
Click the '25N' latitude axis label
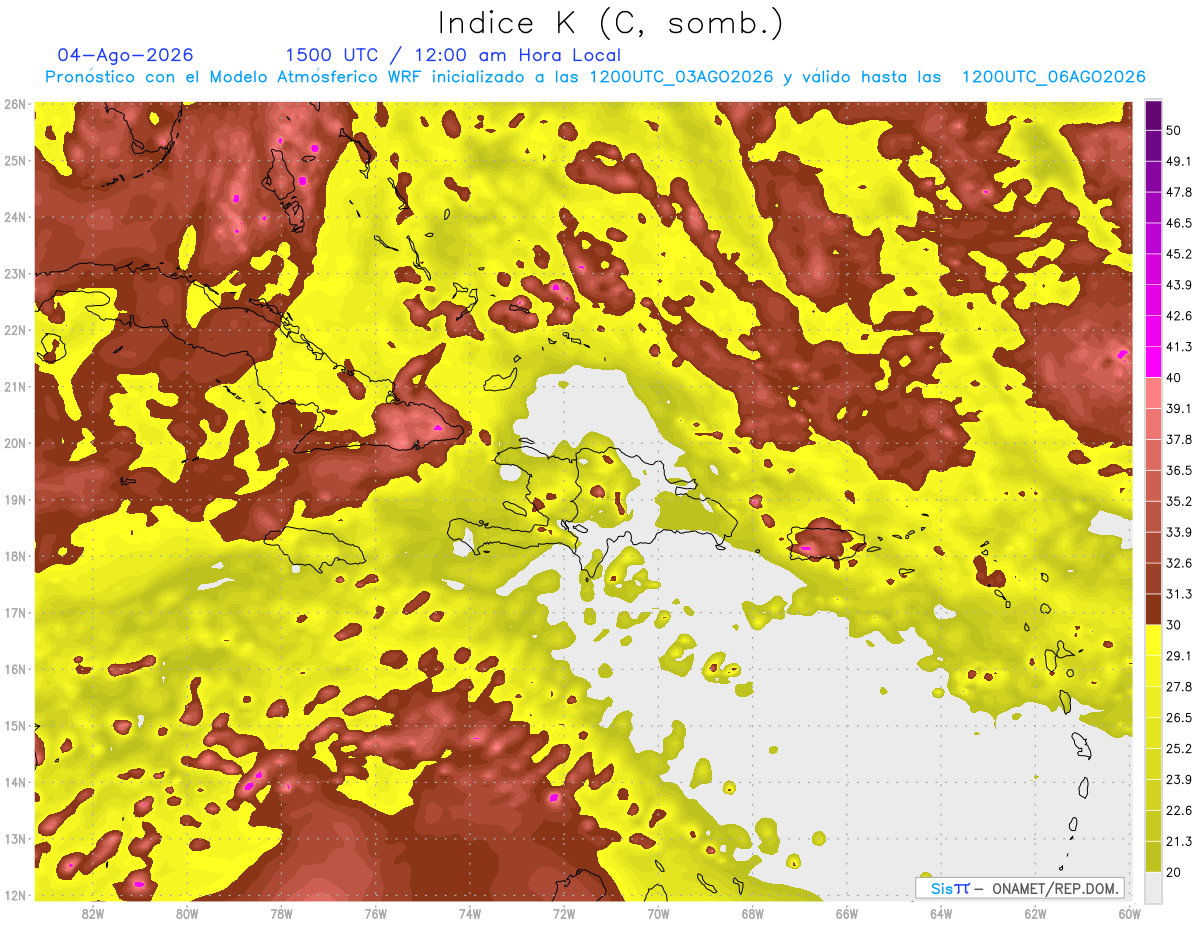click(x=14, y=160)
